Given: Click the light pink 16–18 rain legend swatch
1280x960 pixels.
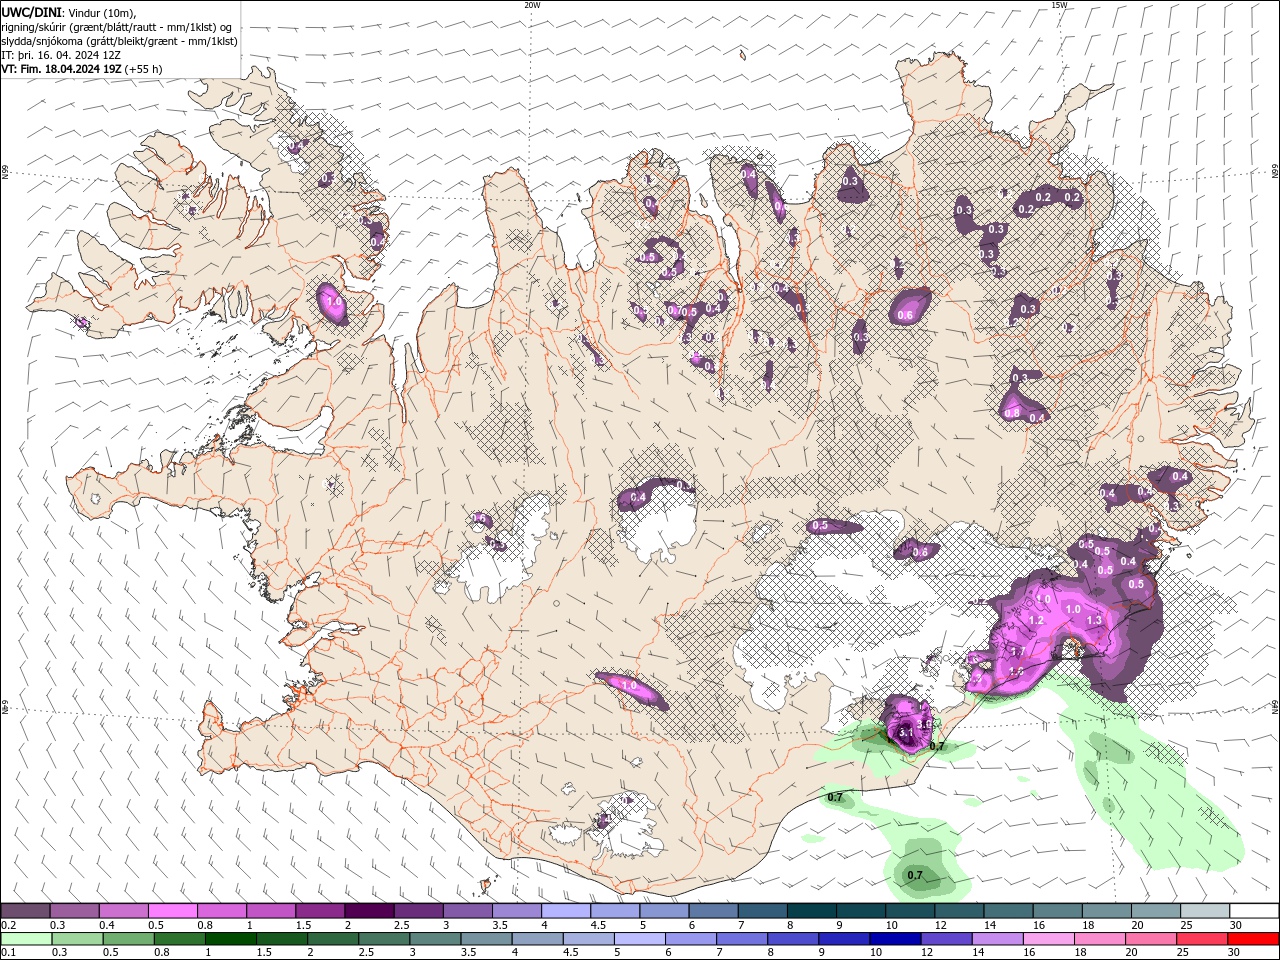Looking at the screenshot, I should [x=1050, y=939].
